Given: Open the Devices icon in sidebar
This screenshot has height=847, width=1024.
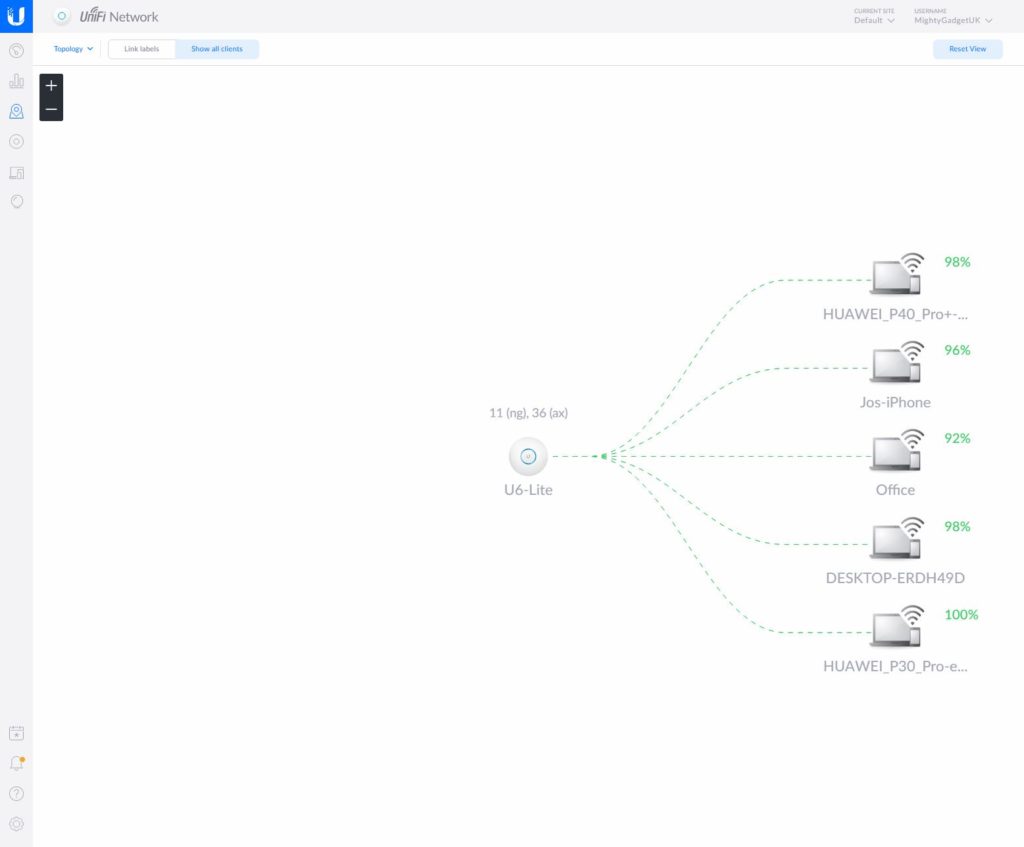Looking at the screenshot, I should 16,141.
